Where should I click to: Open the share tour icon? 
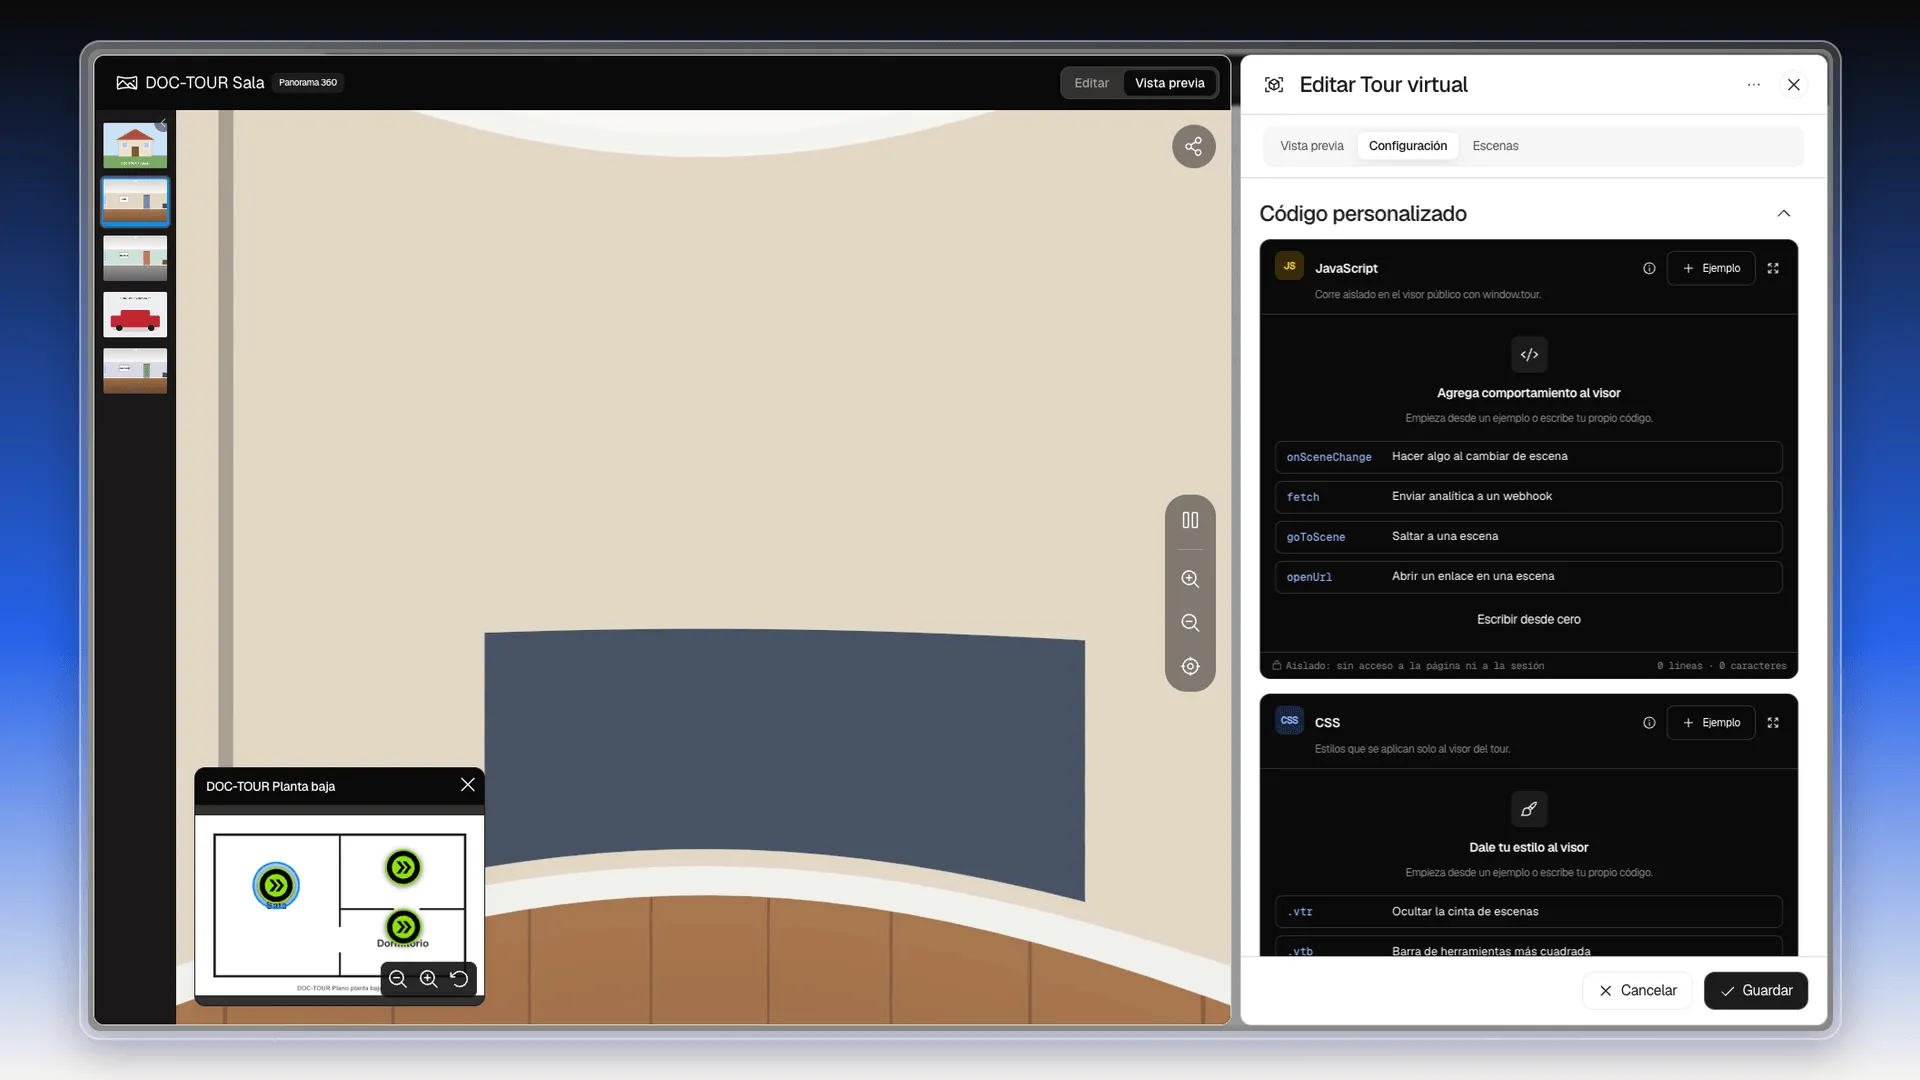[x=1193, y=147]
